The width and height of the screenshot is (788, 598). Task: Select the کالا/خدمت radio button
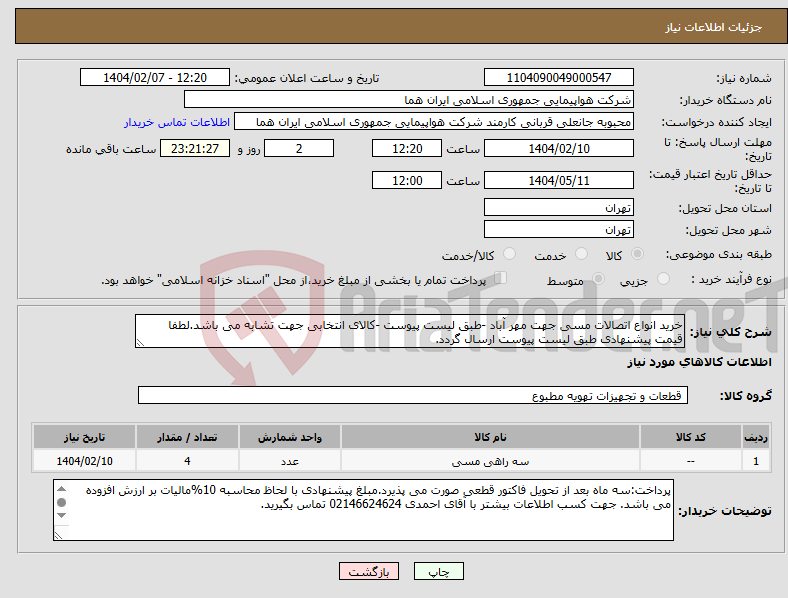click(510, 254)
